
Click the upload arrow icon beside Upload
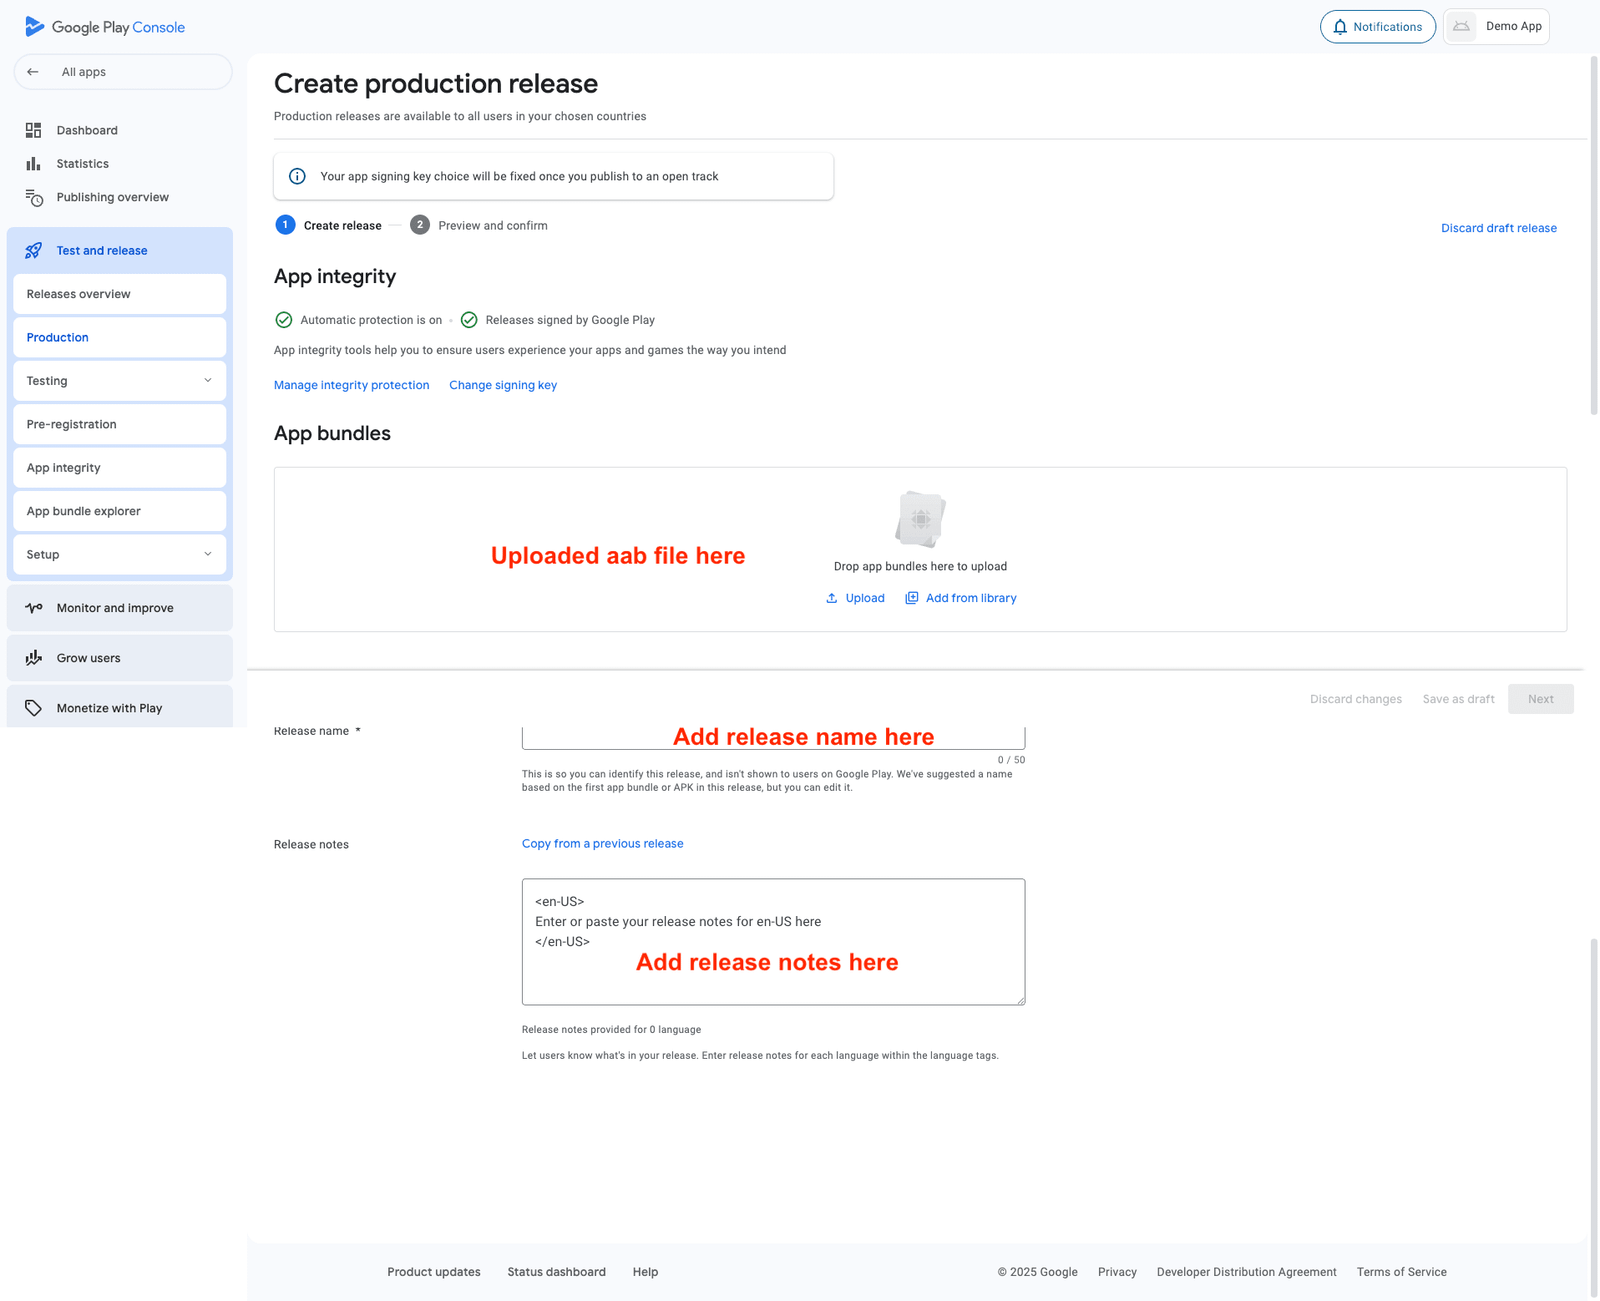[831, 598]
